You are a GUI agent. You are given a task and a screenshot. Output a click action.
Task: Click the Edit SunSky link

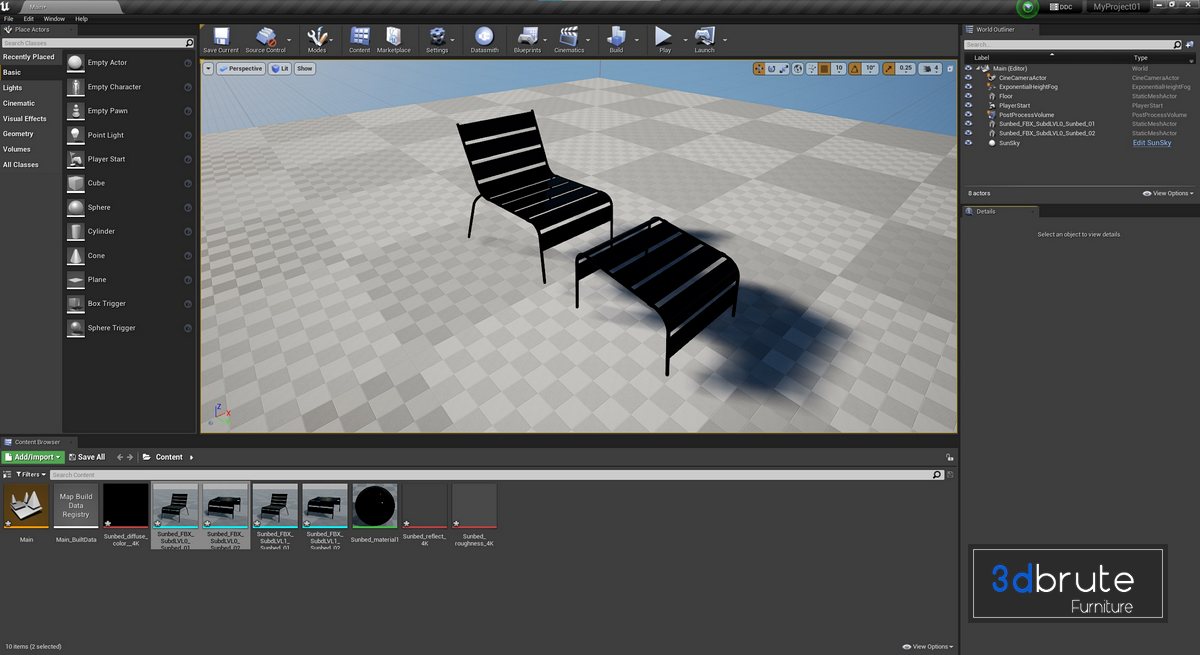point(1151,143)
